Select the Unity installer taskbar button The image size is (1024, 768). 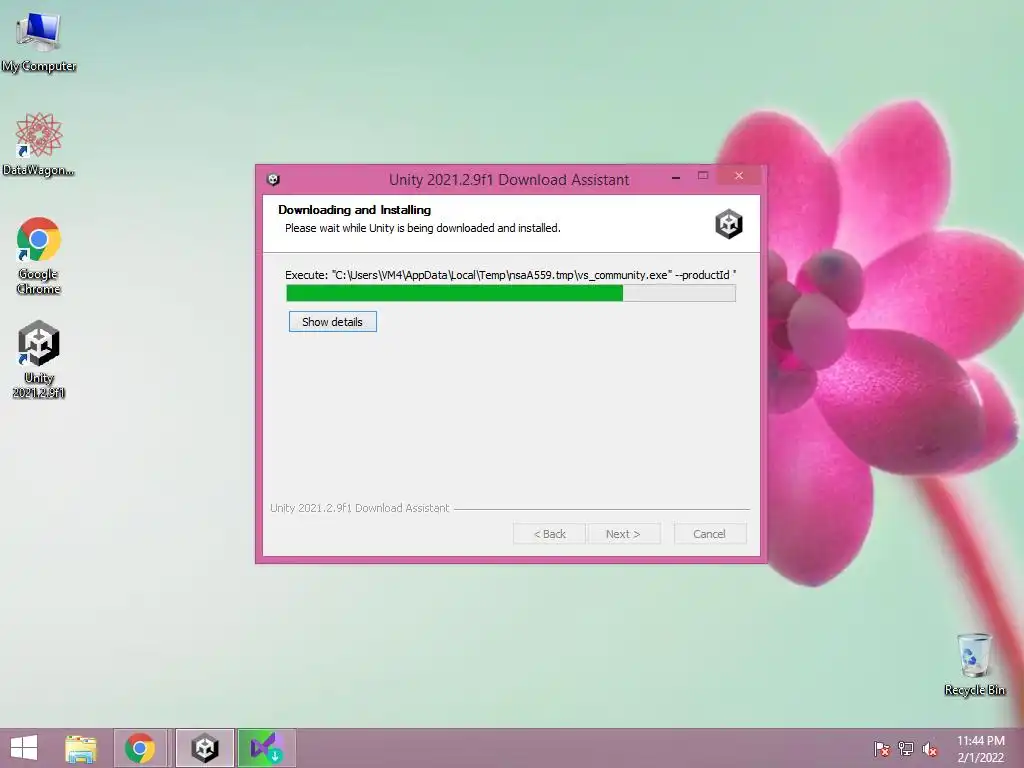[204, 748]
